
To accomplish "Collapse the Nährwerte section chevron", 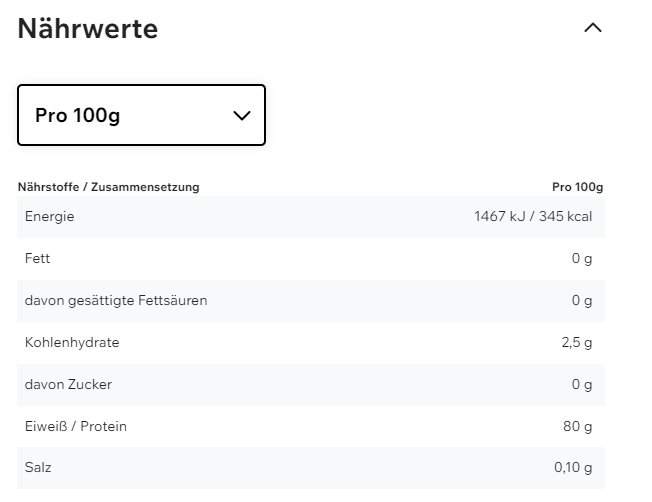I will point(593,28).
